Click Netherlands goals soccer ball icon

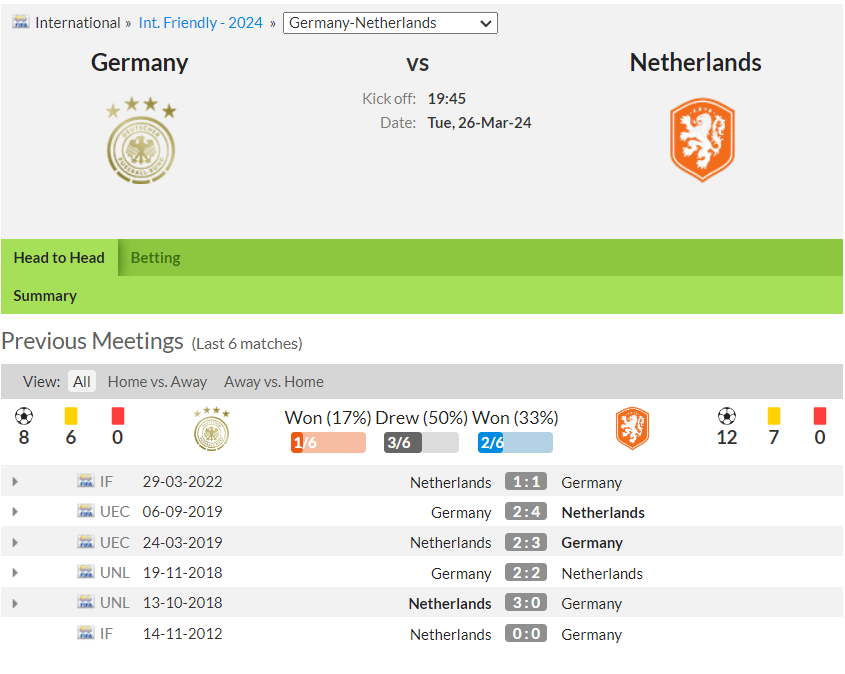(x=726, y=416)
